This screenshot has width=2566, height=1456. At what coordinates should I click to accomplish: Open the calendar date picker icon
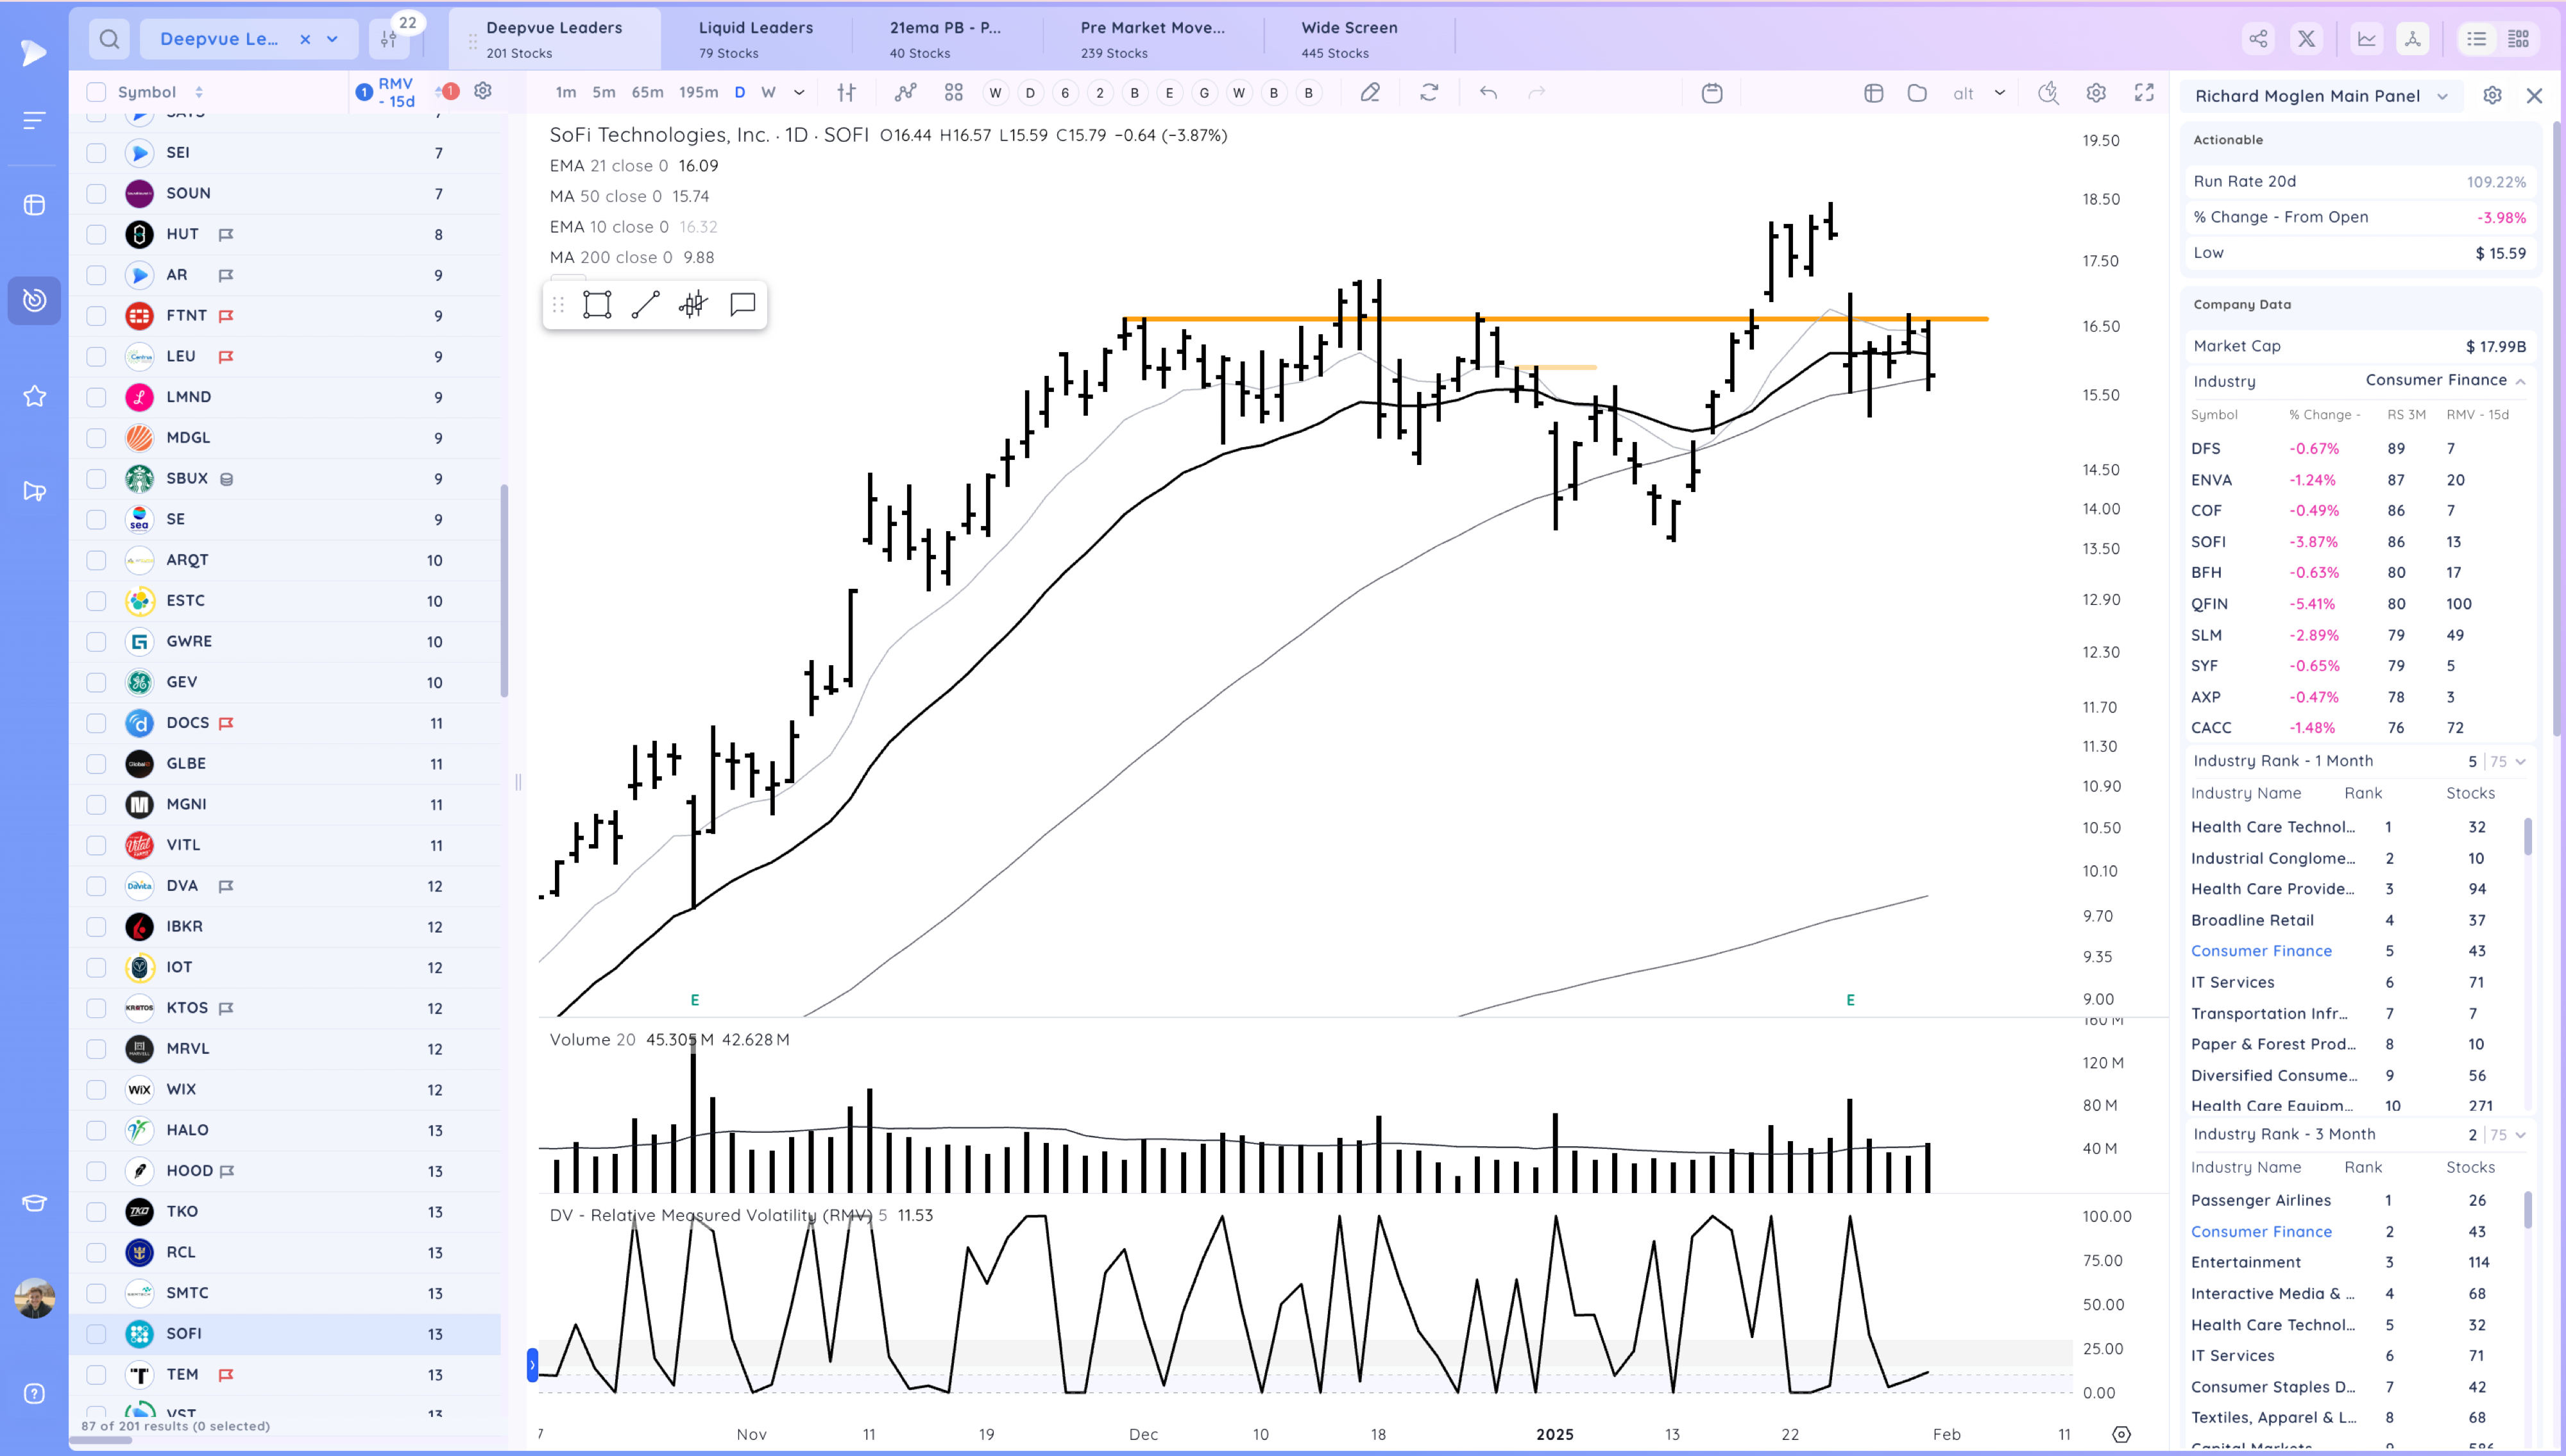(x=1712, y=93)
